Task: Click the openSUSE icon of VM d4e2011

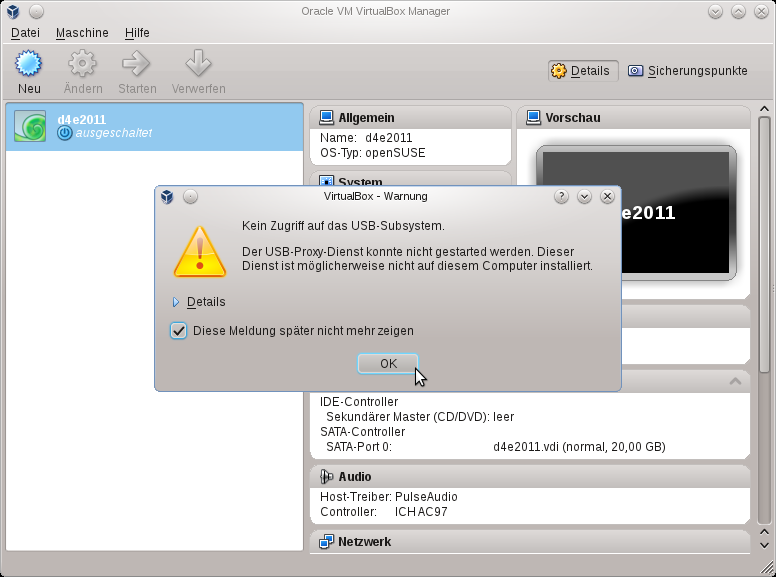Action: point(30,126)
